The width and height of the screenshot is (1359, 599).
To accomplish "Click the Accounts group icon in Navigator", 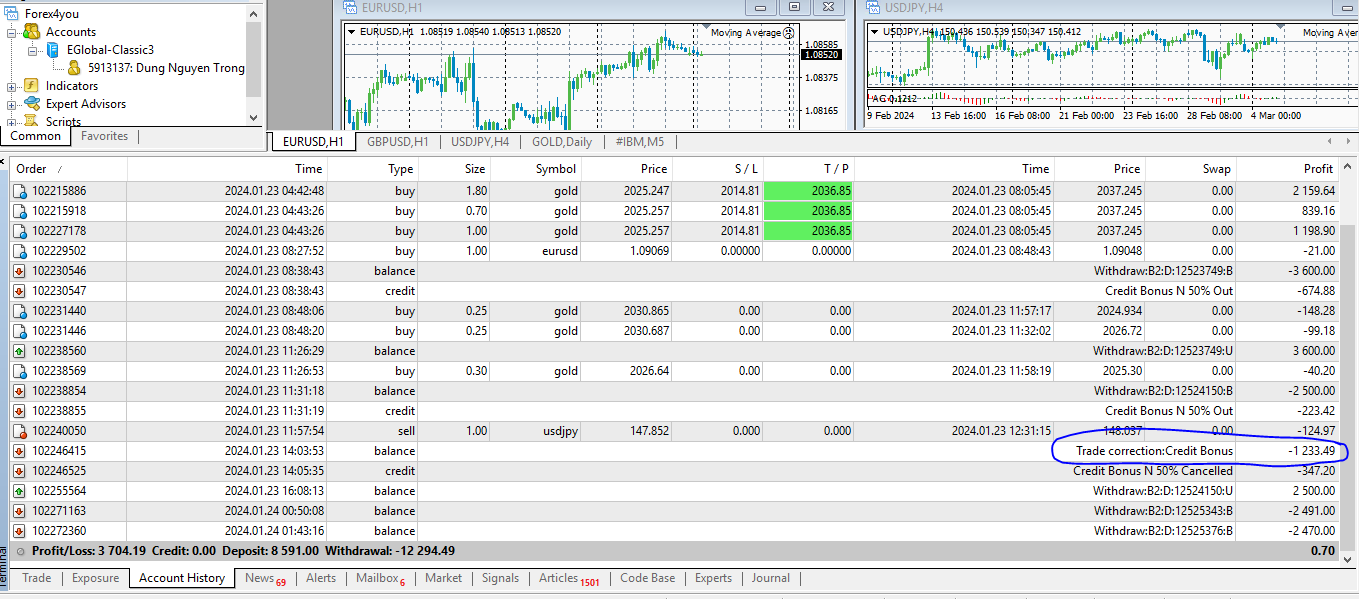I will [x=32, y=32].
